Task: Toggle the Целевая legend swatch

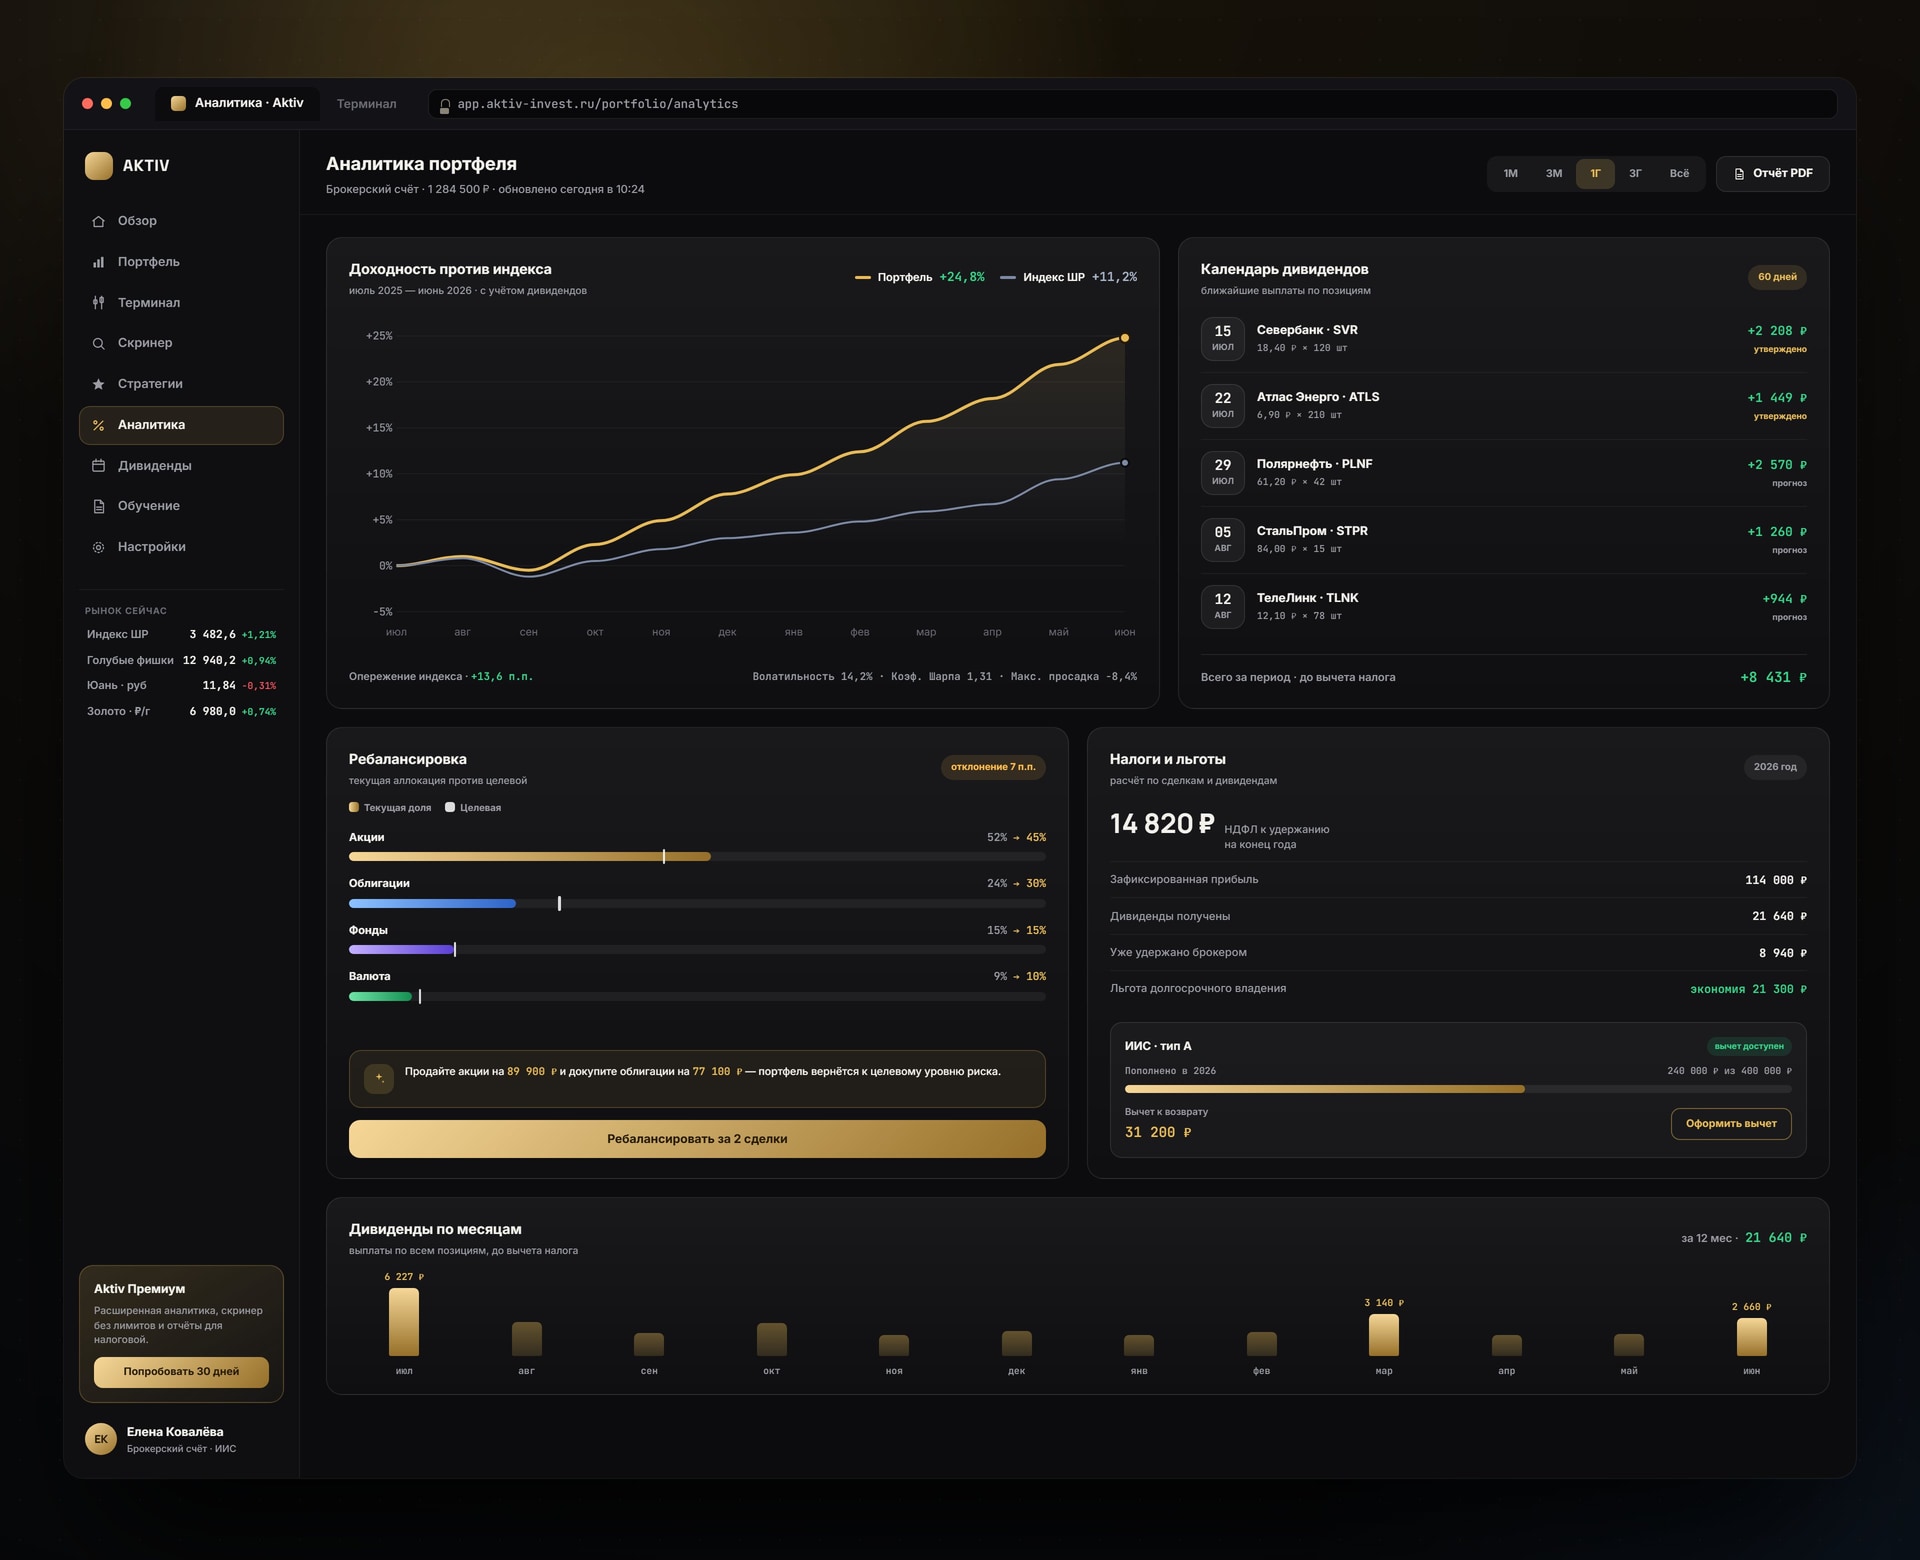Action: click(450, 807)
